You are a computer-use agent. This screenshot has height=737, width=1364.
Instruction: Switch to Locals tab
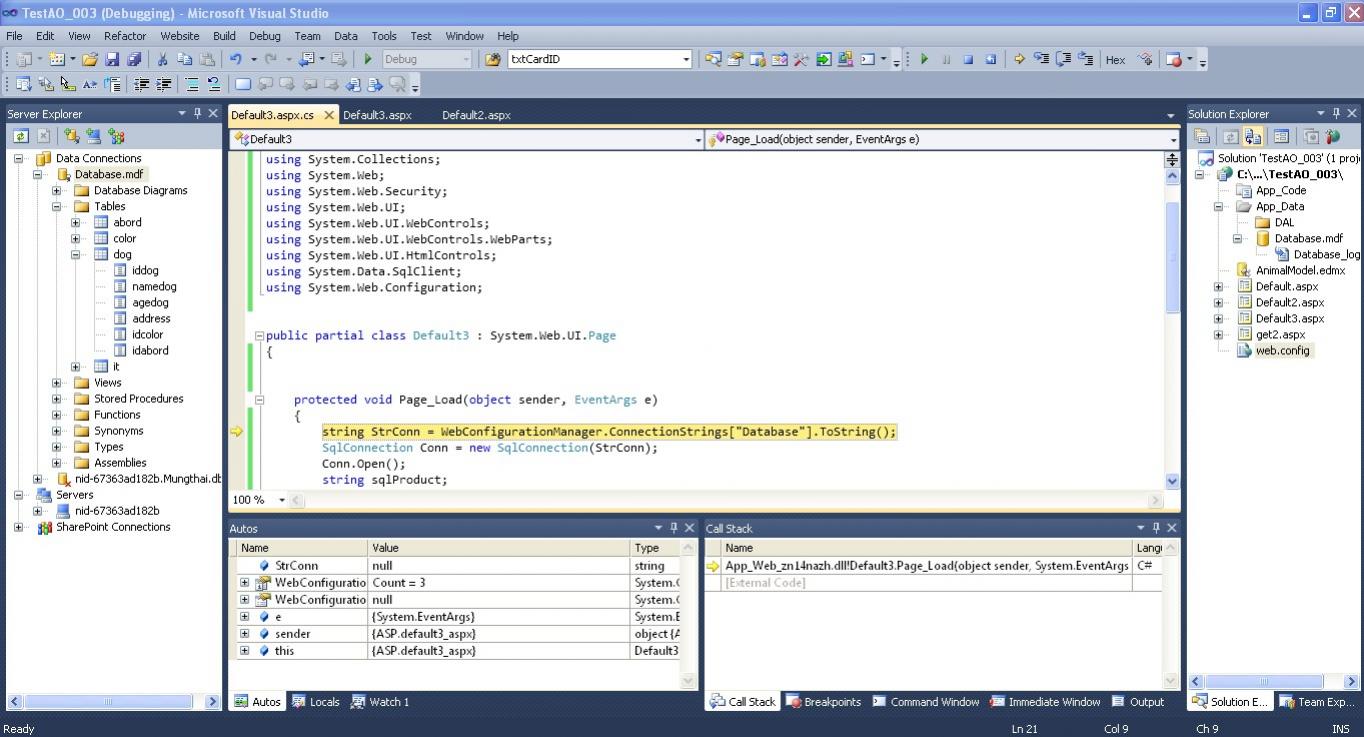tap(316, 701)
